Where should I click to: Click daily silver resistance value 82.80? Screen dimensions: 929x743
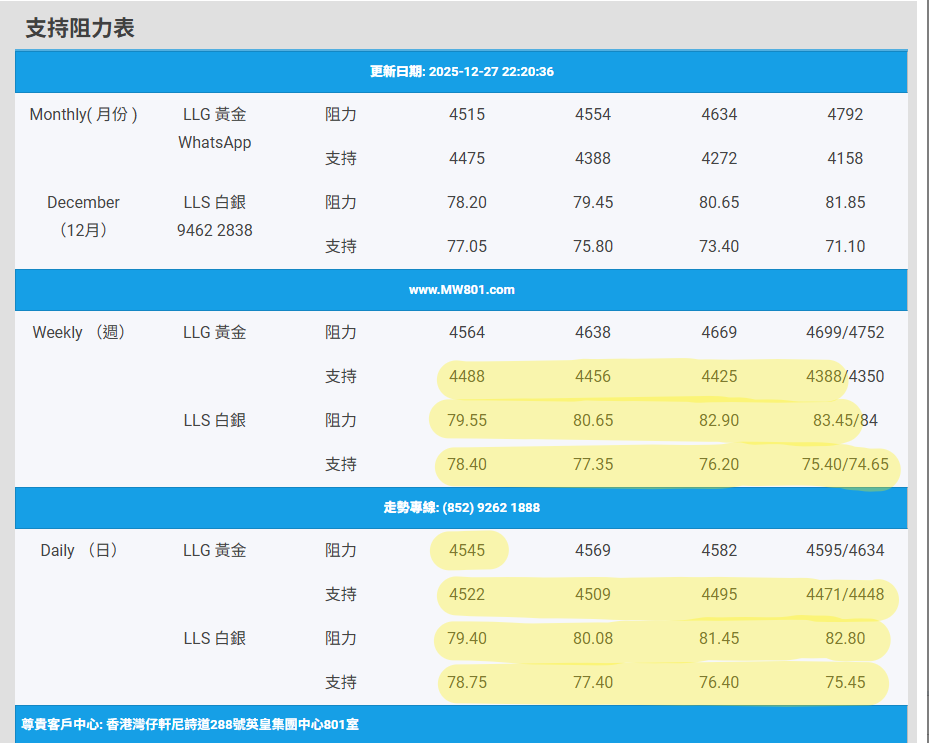845,638
